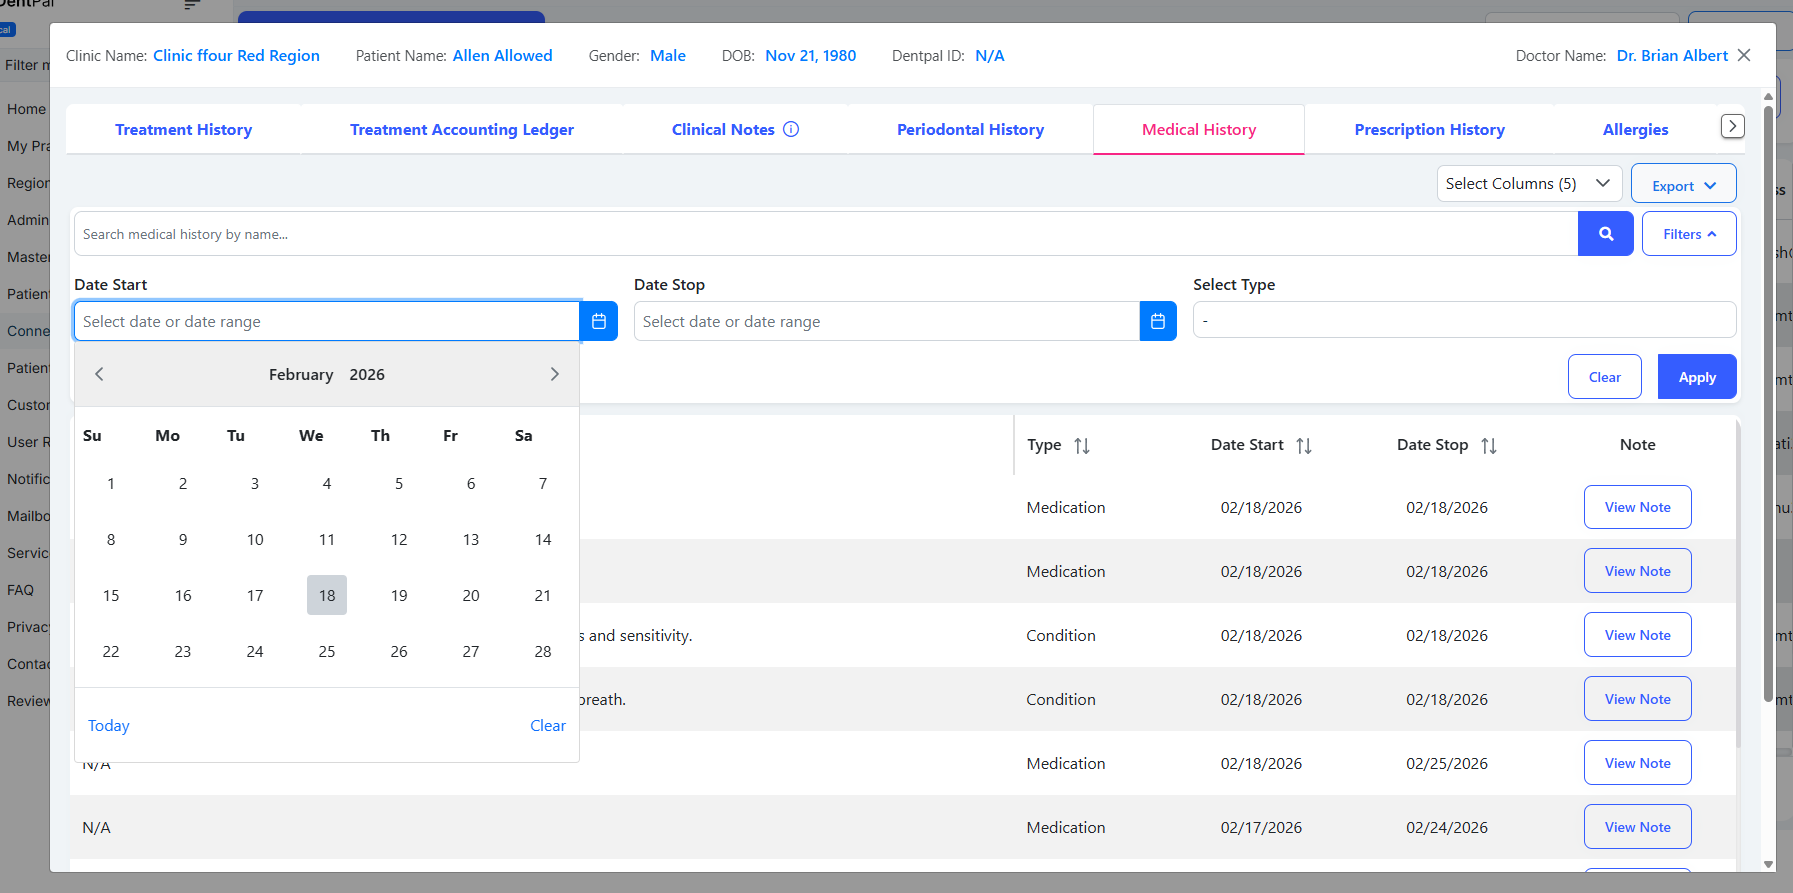The width and height of the screenshot is (1793, 893).
Task: Sort table by Type column
Action: click(1081, 446)
